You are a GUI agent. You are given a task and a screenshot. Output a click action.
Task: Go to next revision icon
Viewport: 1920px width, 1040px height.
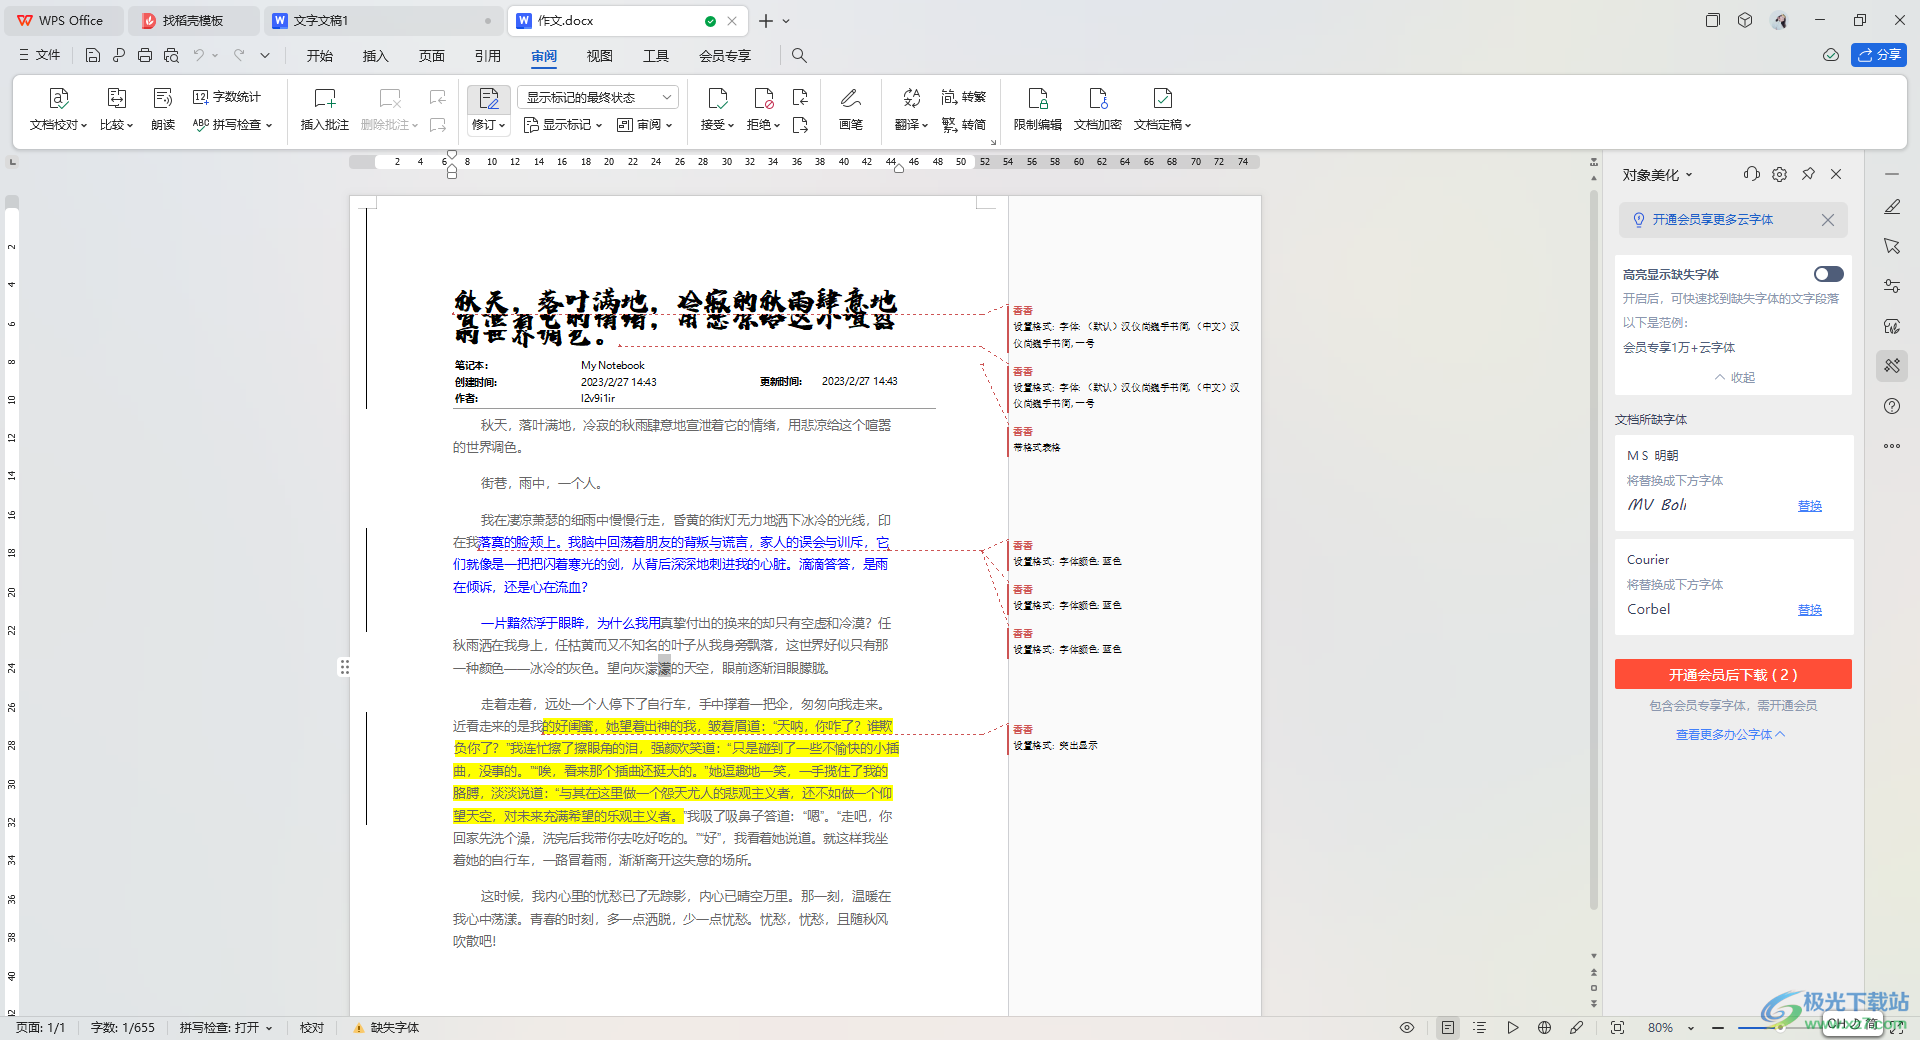click(800, 125)
